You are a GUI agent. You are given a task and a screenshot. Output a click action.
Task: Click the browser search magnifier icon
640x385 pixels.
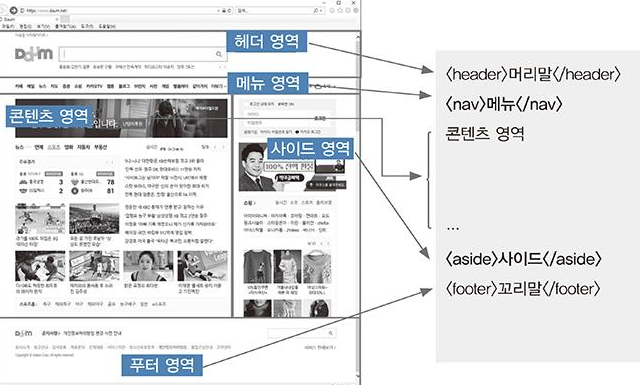(316, 11)
